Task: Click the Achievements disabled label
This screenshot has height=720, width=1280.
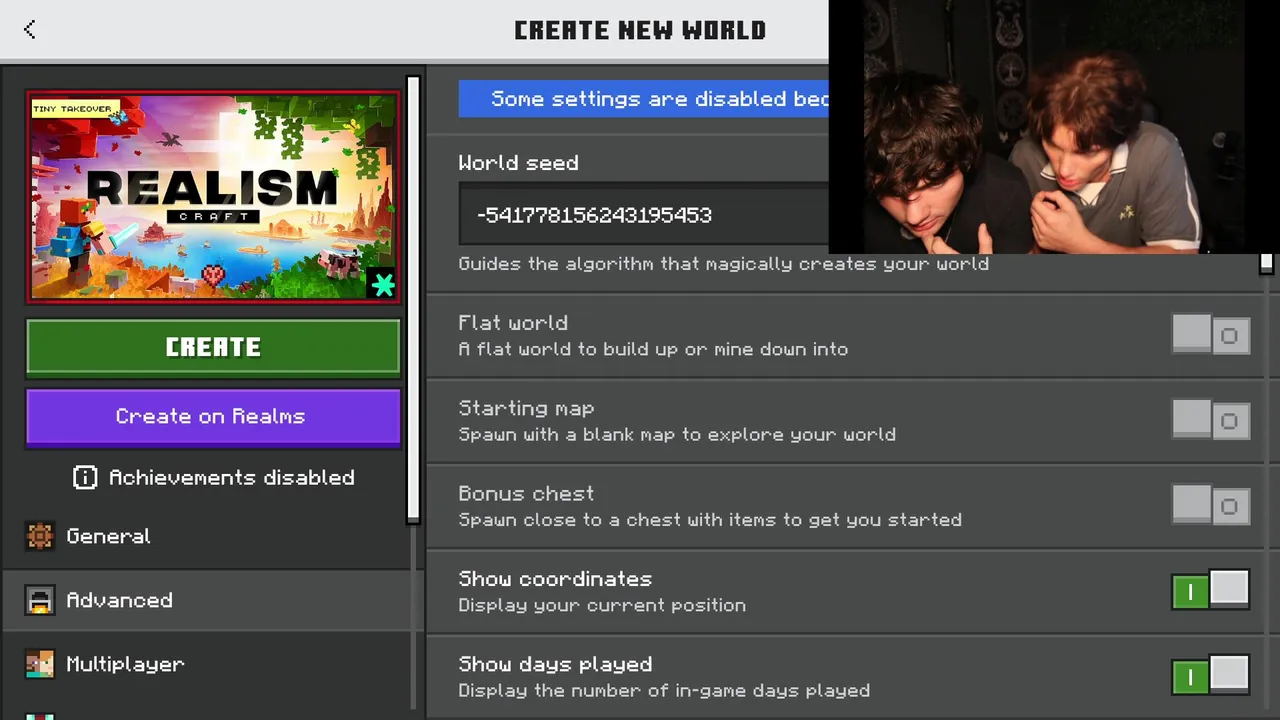Action: click(x=231, y=478)
